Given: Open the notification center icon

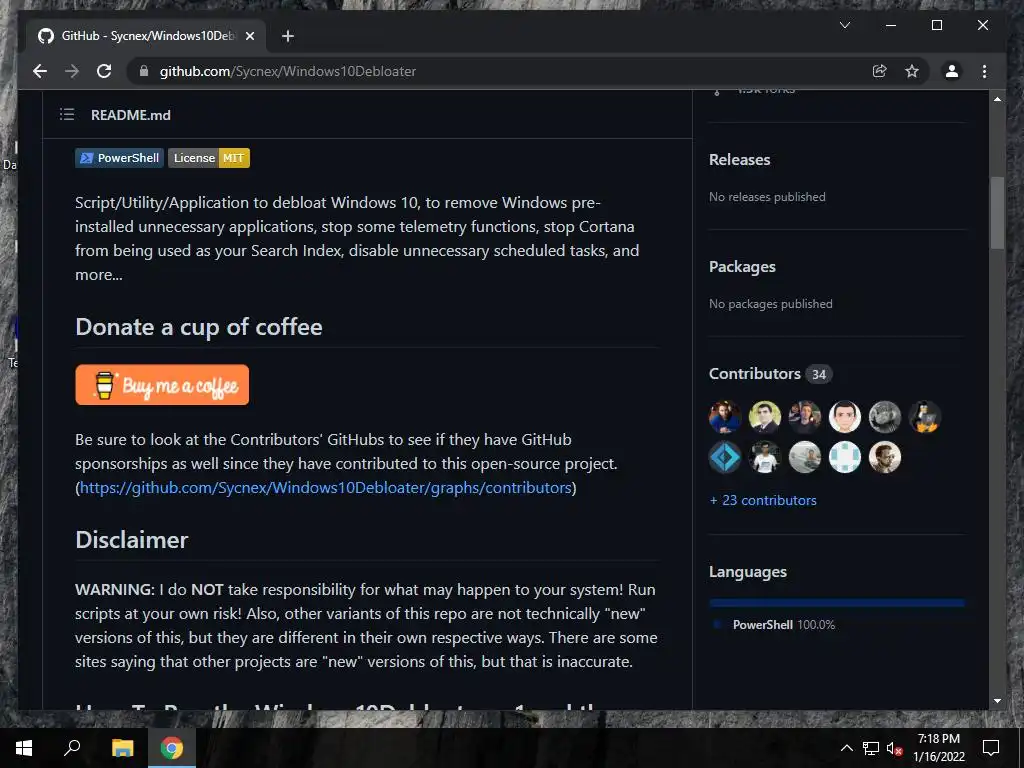Looking at the screenshot, I should (x=991, y=748).
